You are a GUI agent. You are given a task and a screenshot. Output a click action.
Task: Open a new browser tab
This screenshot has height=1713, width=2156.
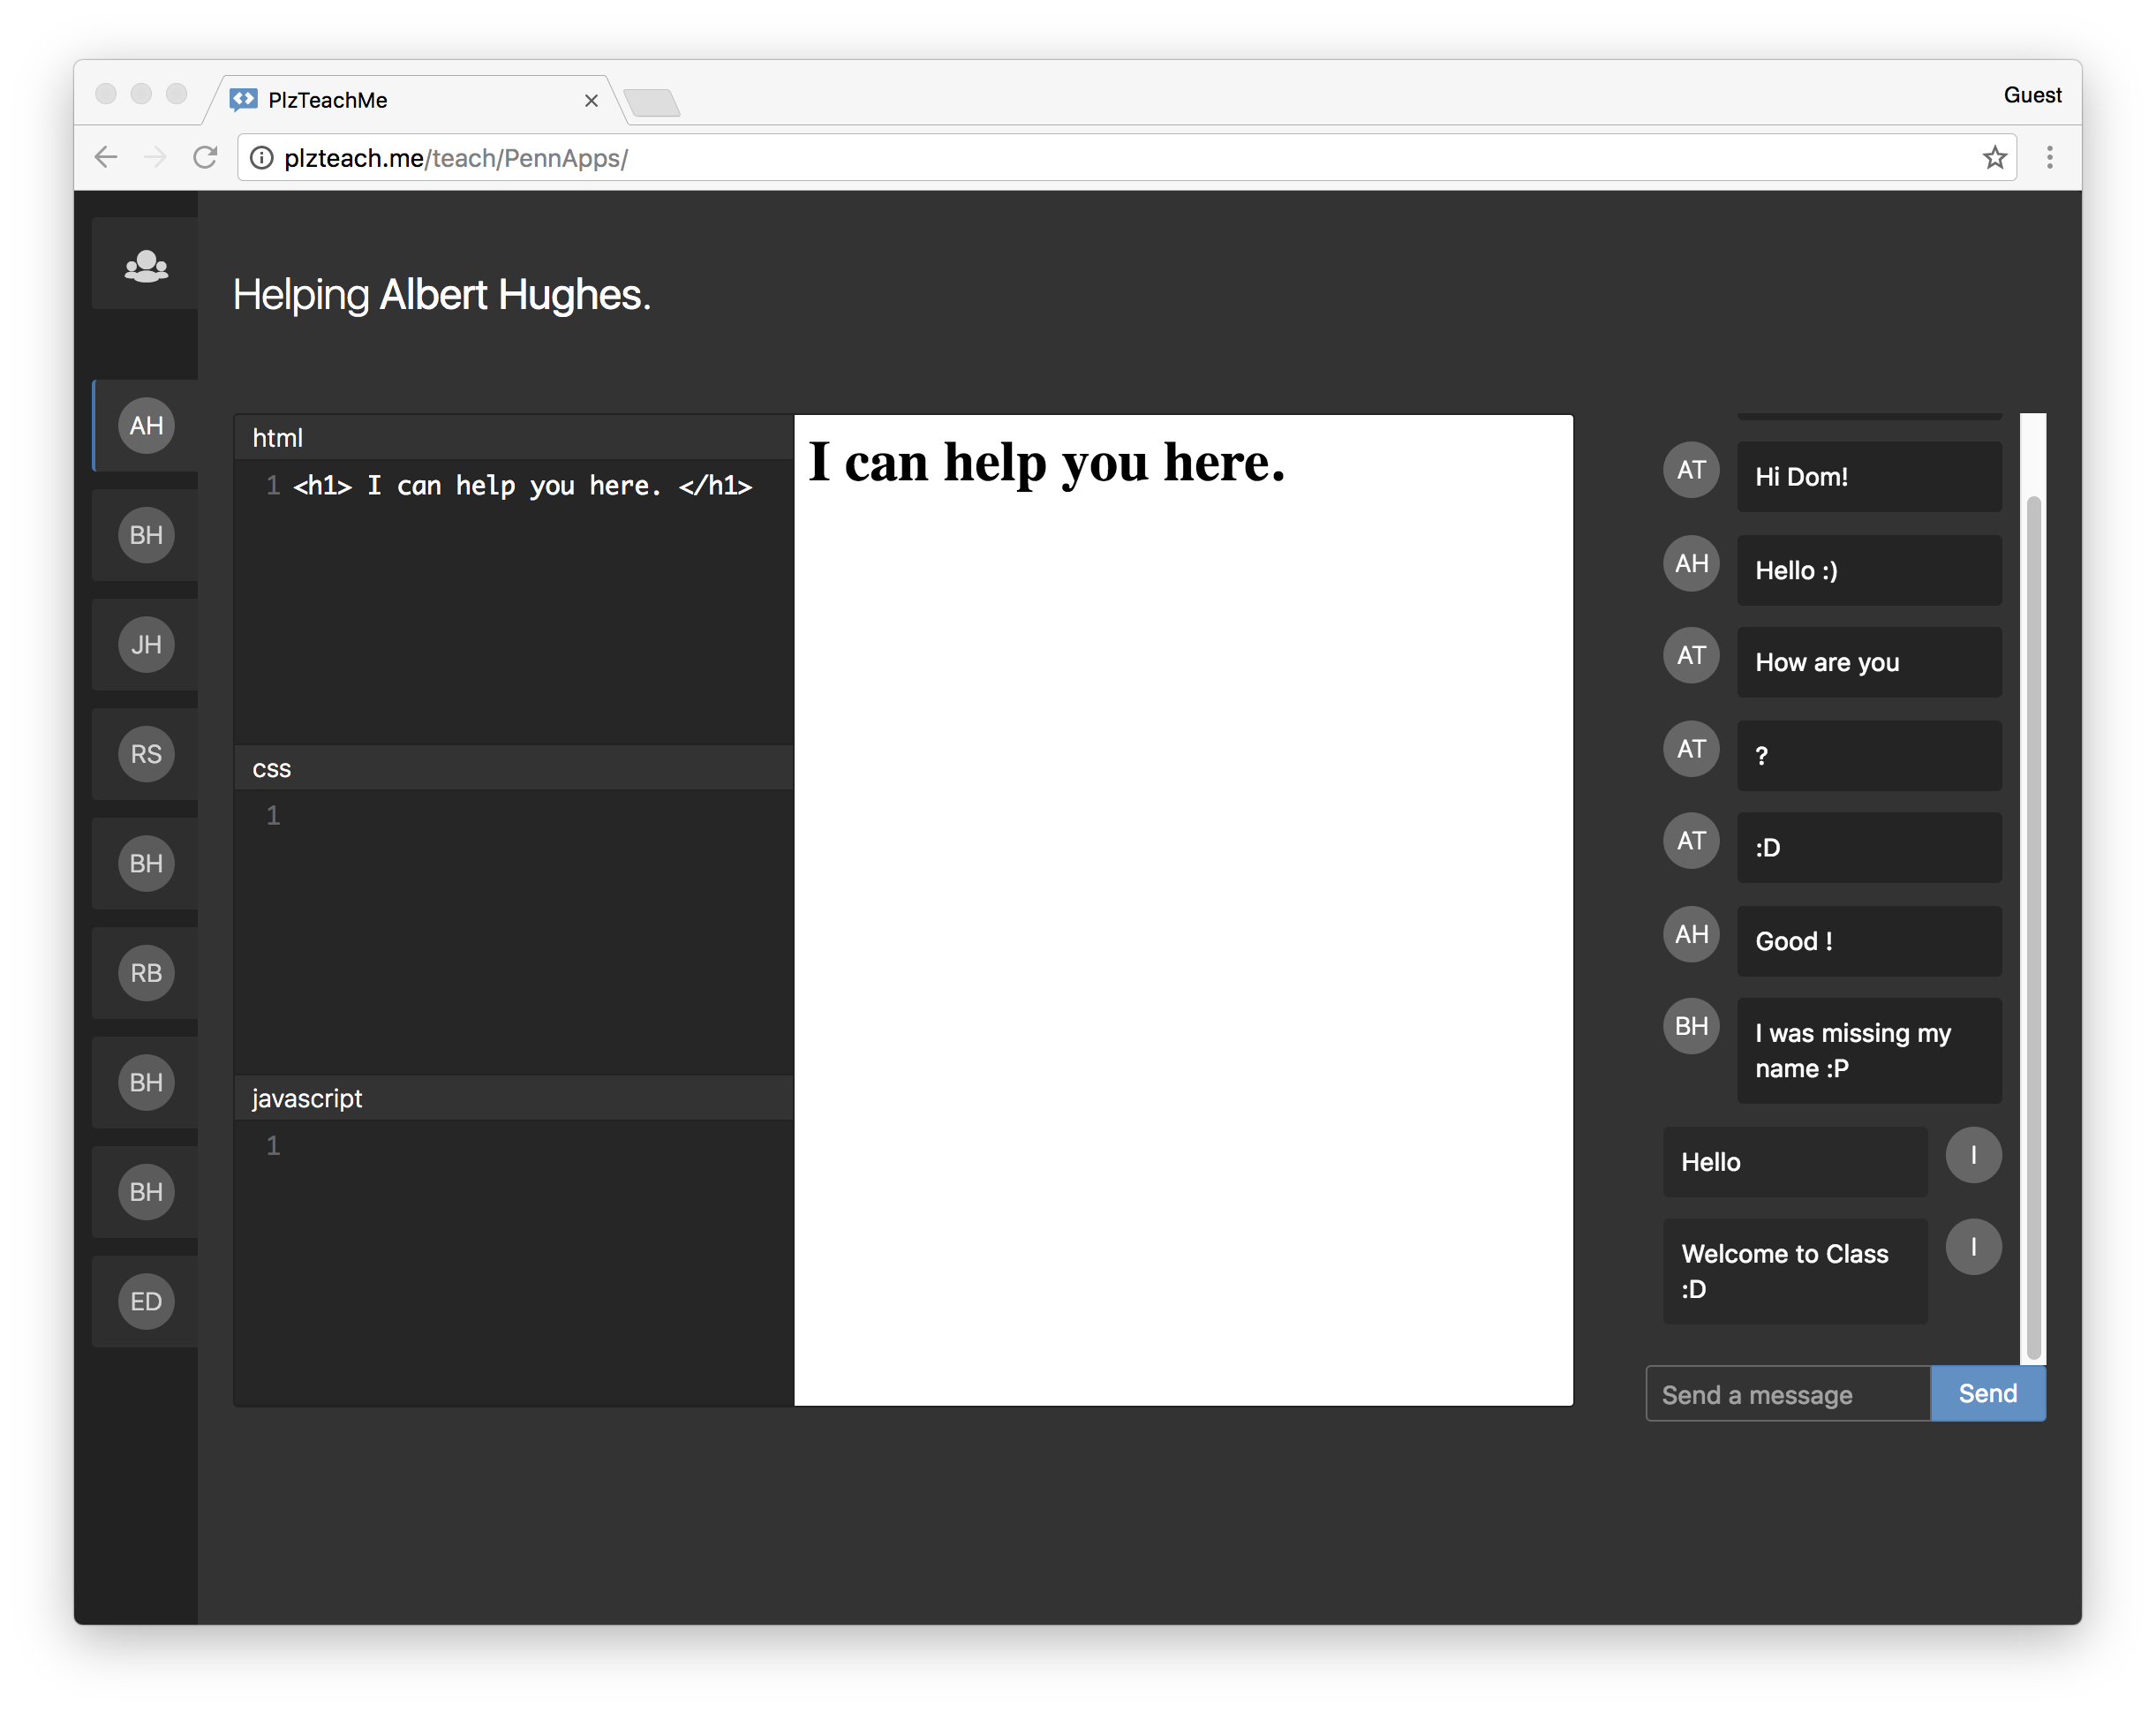point(652,102)
